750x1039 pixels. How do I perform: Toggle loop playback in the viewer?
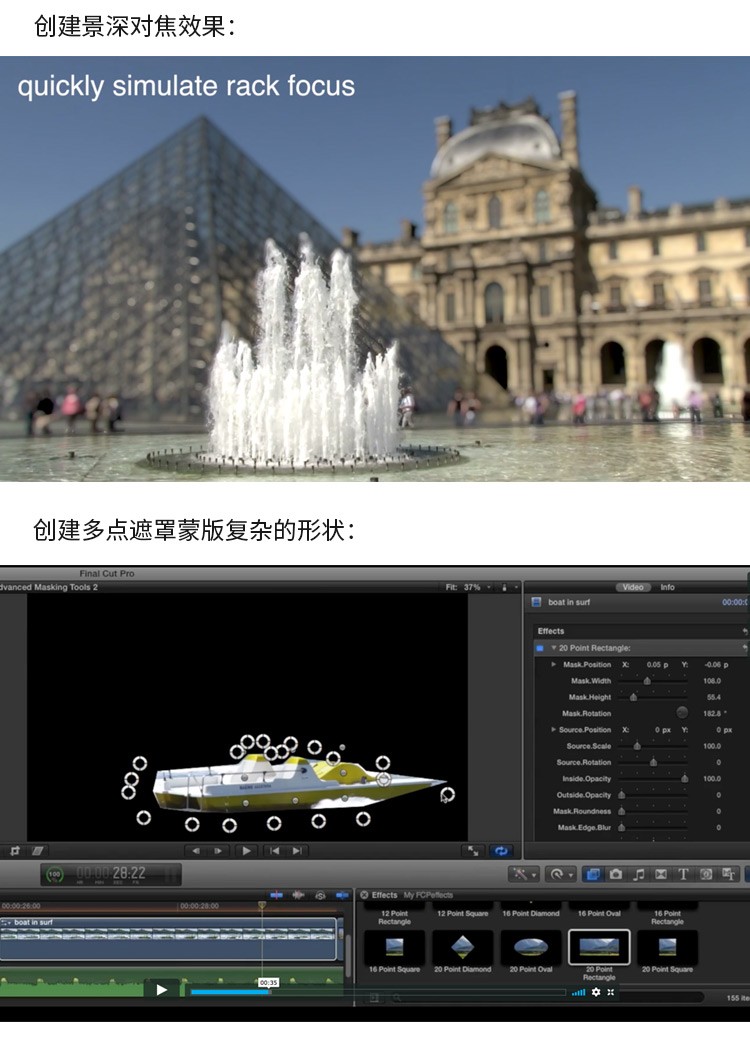[x=501, y=851]
